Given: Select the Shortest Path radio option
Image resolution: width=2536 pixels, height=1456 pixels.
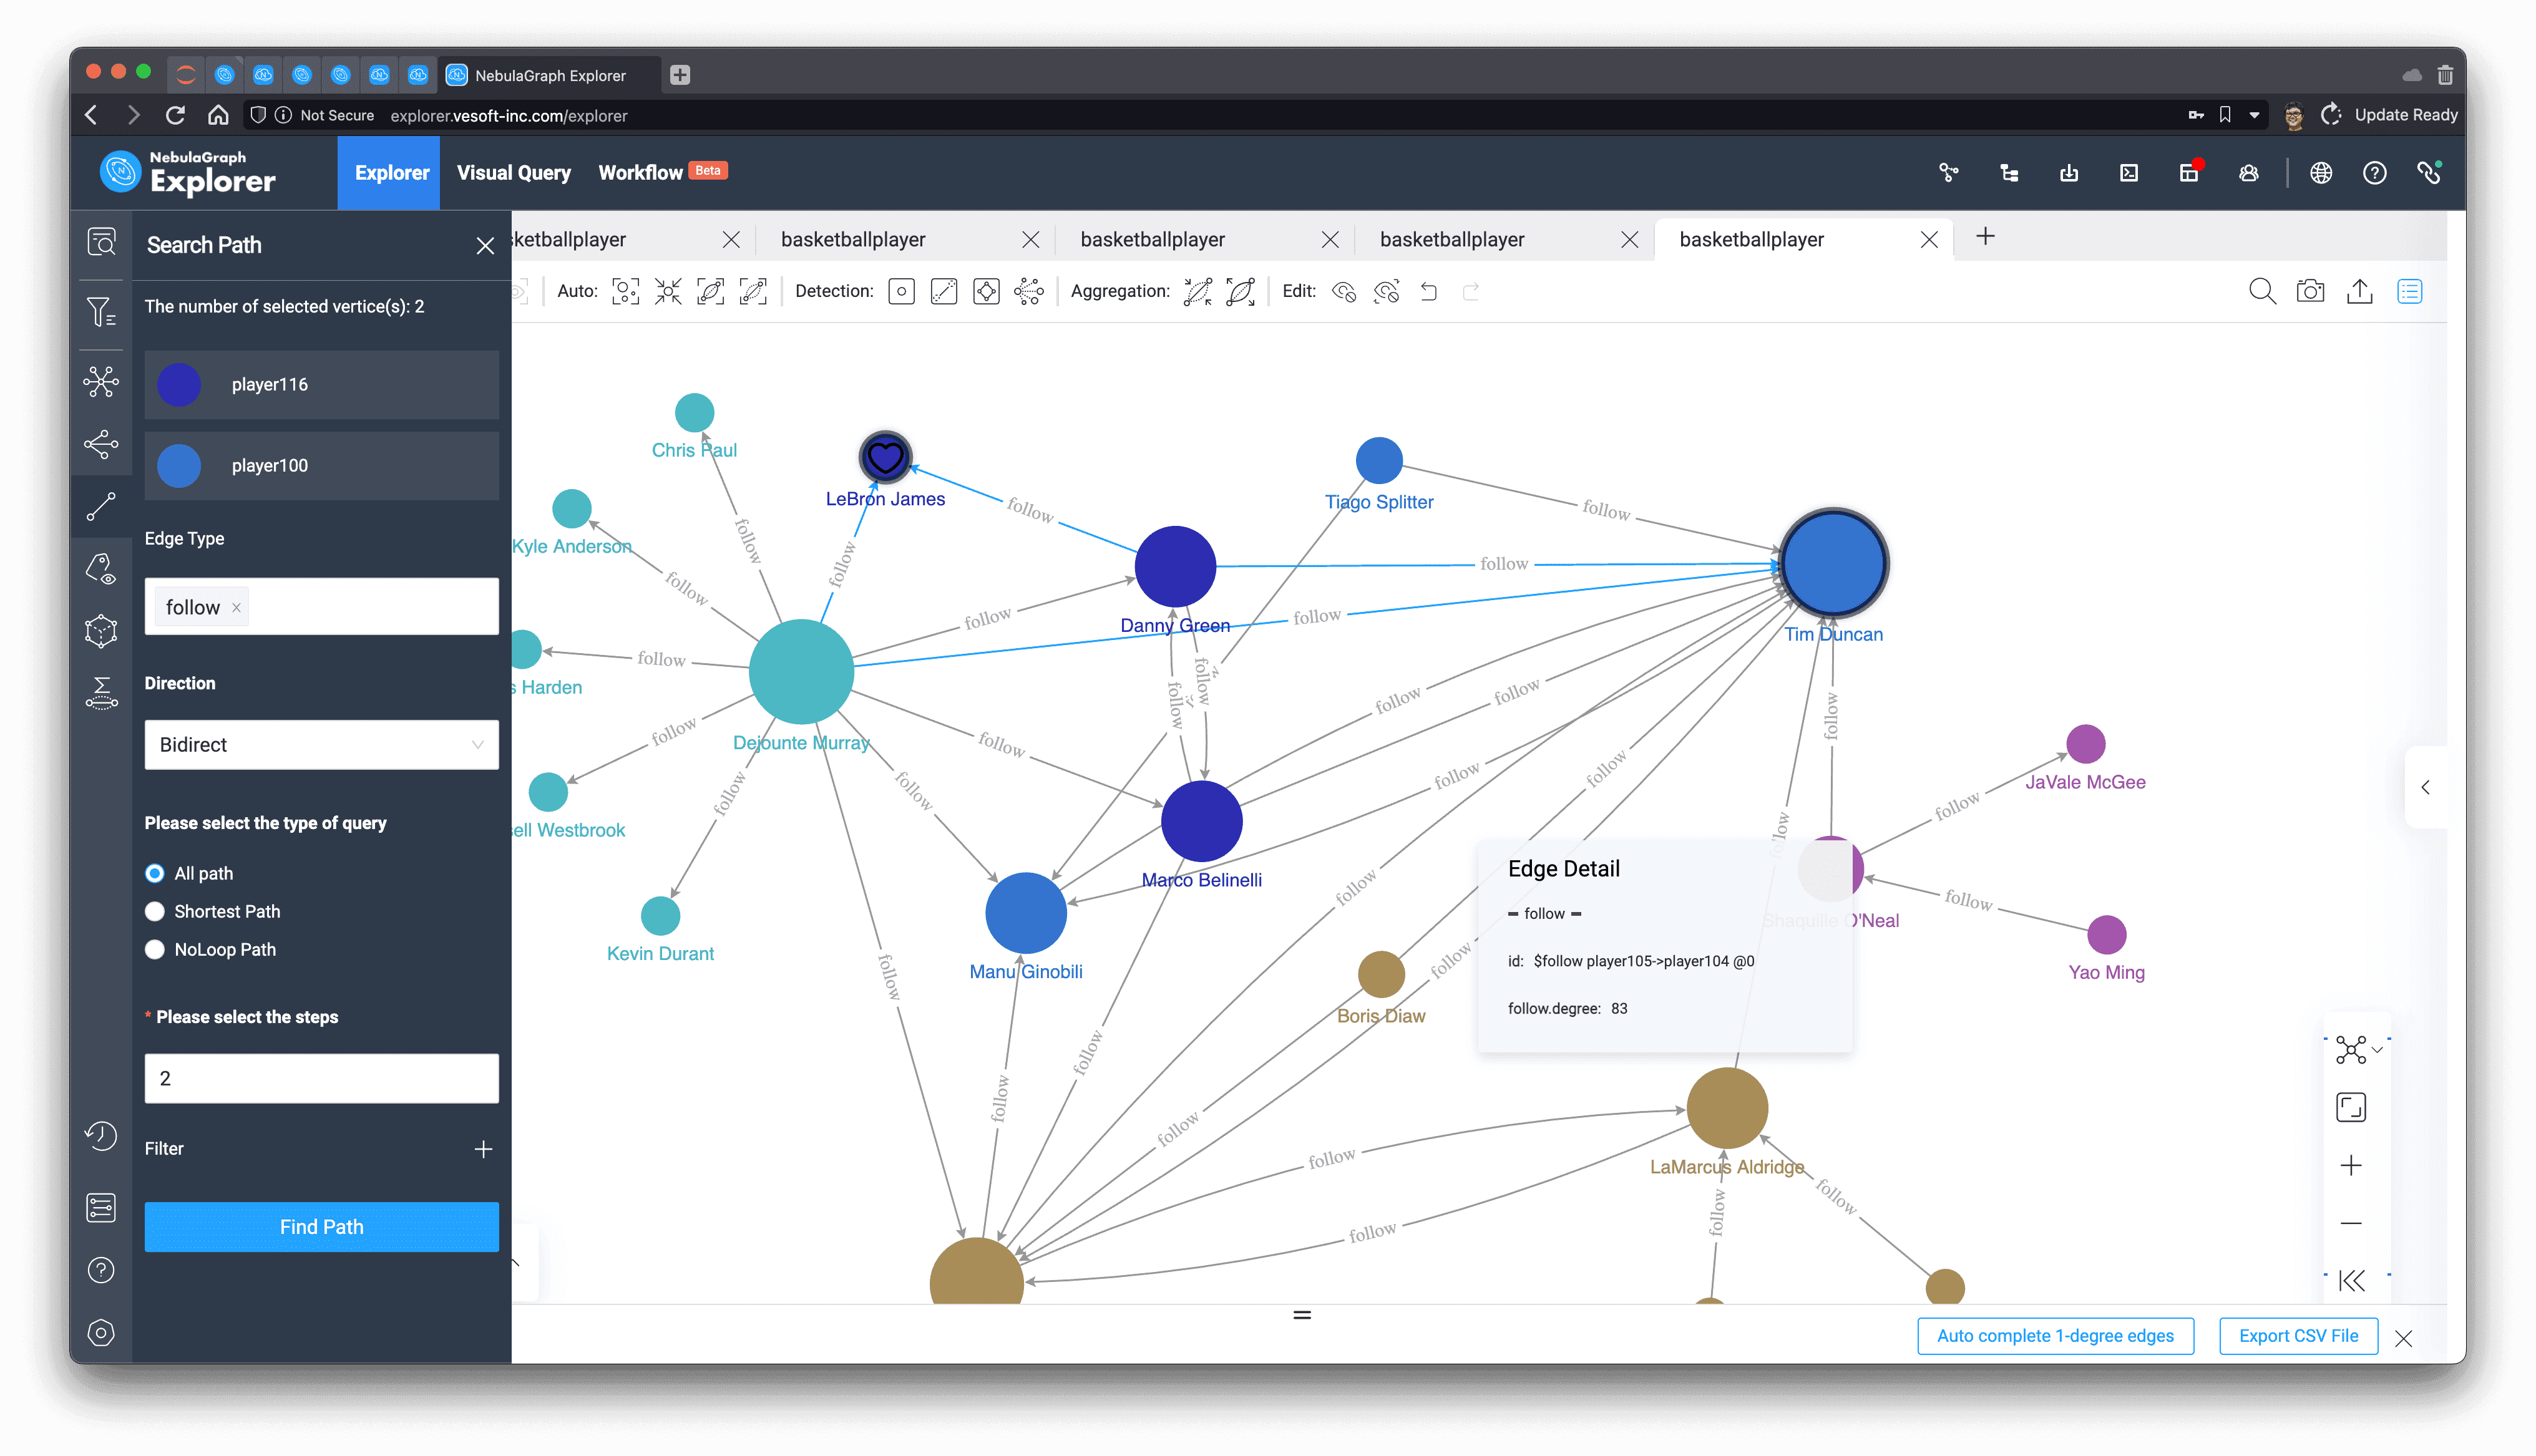Looking at the screenshot, I should [x=155, y=911].
